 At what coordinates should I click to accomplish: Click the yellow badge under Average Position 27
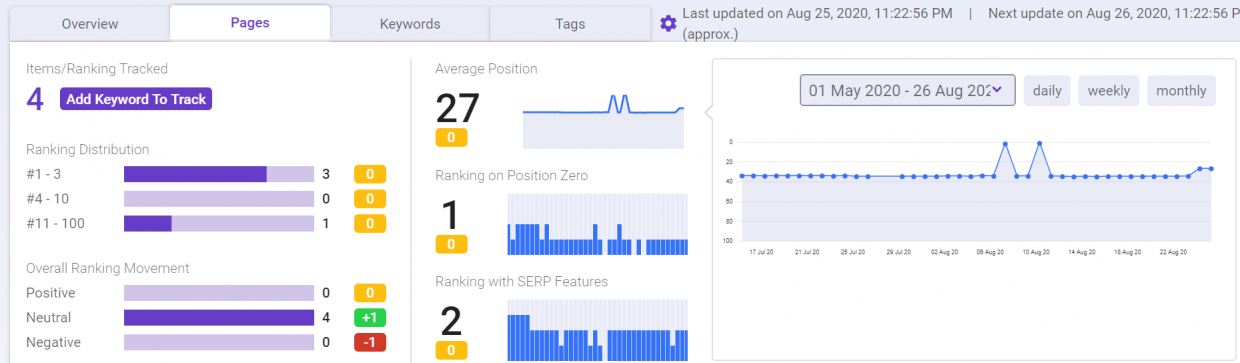451,137
